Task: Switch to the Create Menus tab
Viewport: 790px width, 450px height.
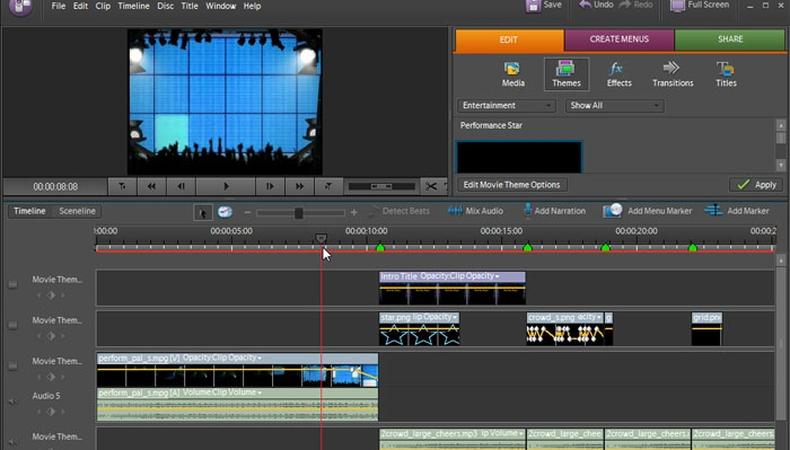Action: [x=619, y=39]
